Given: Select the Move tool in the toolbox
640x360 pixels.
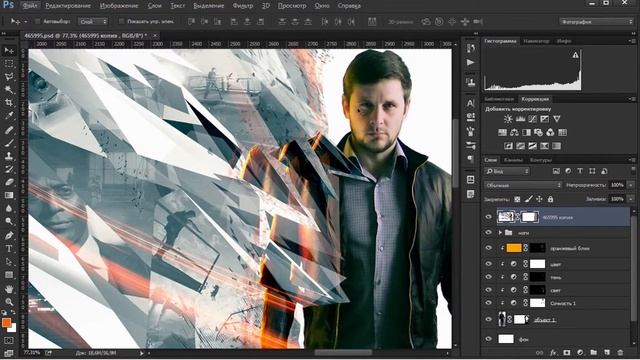Looking at the screenshot, I should click(9, 51).
